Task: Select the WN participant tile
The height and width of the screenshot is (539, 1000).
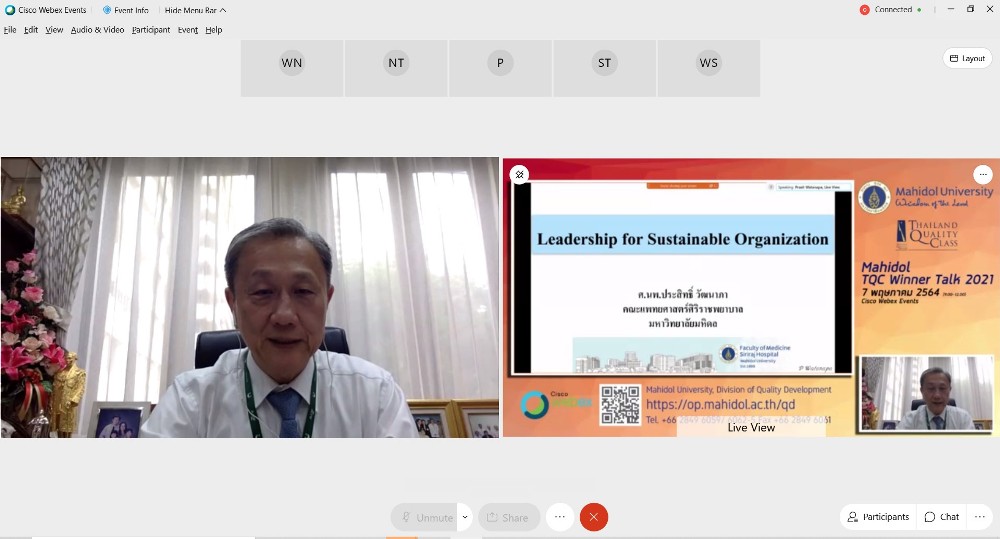Action: 292,64
